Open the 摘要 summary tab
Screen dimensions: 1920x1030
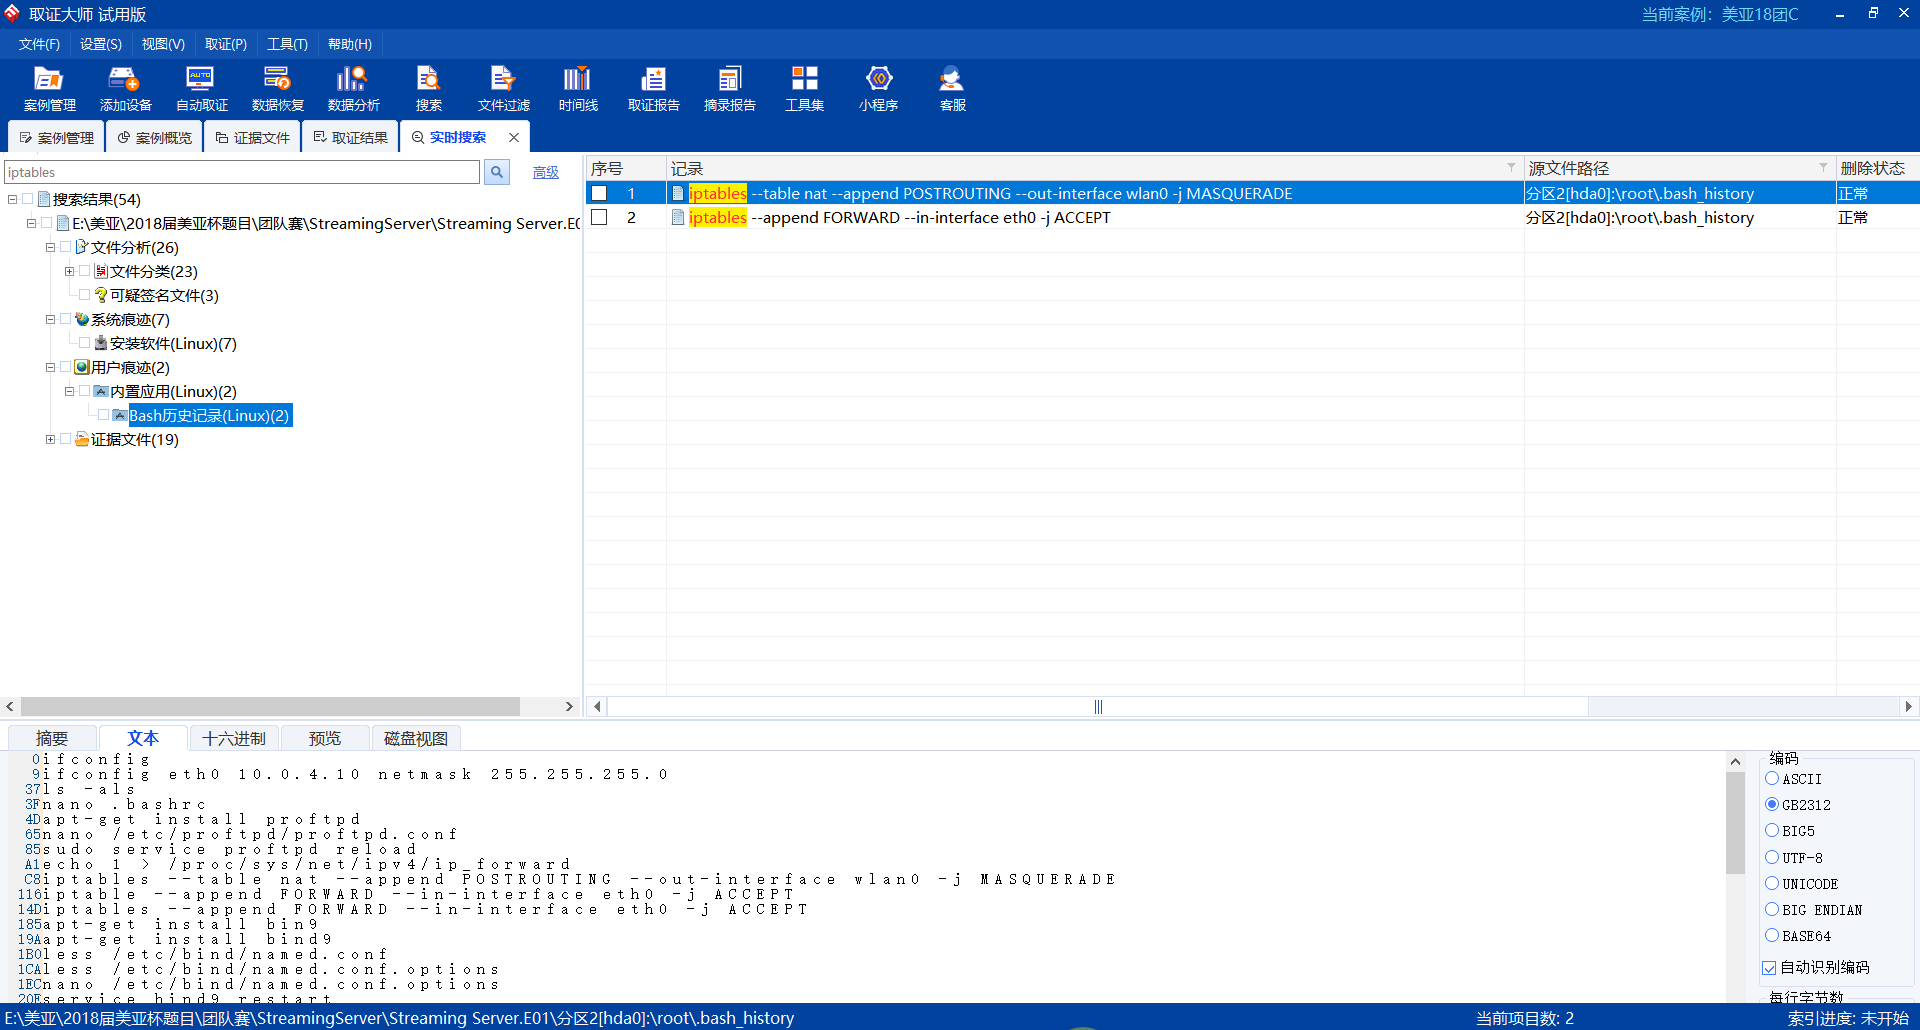point(52,738)
